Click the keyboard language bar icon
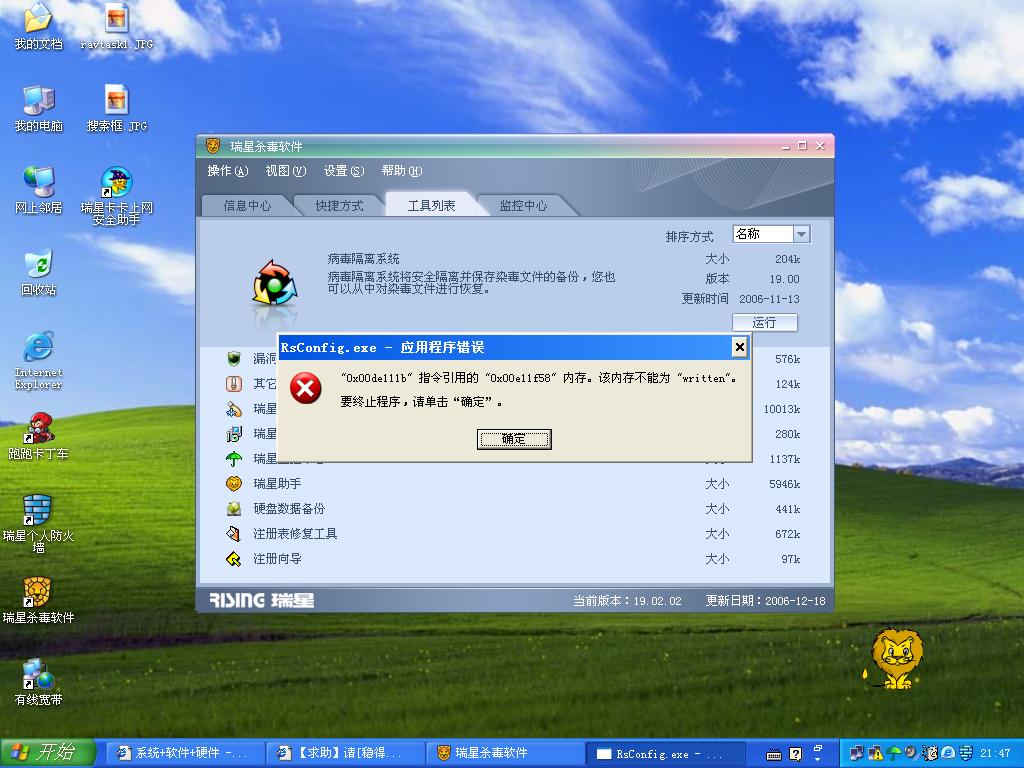Image resolution: width=1024 pixels, height=768 pixels. click(774, 755)
